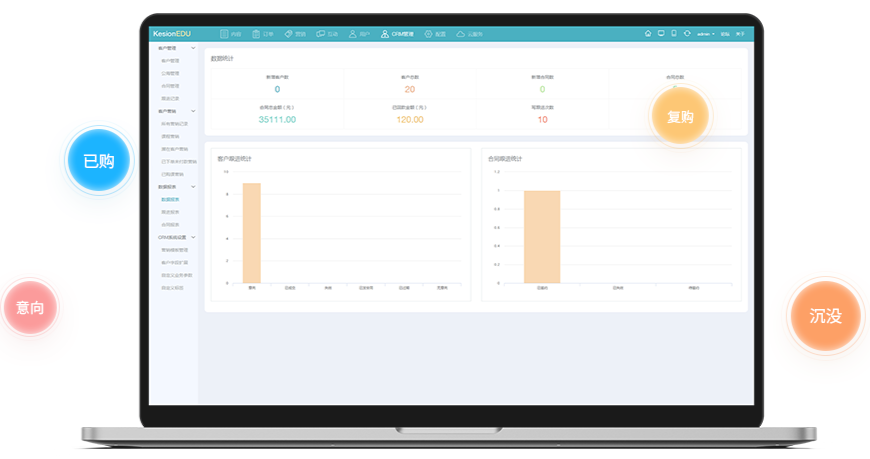
Task: Click the orange 复购 bubble
Action: (x=680, y=116)
